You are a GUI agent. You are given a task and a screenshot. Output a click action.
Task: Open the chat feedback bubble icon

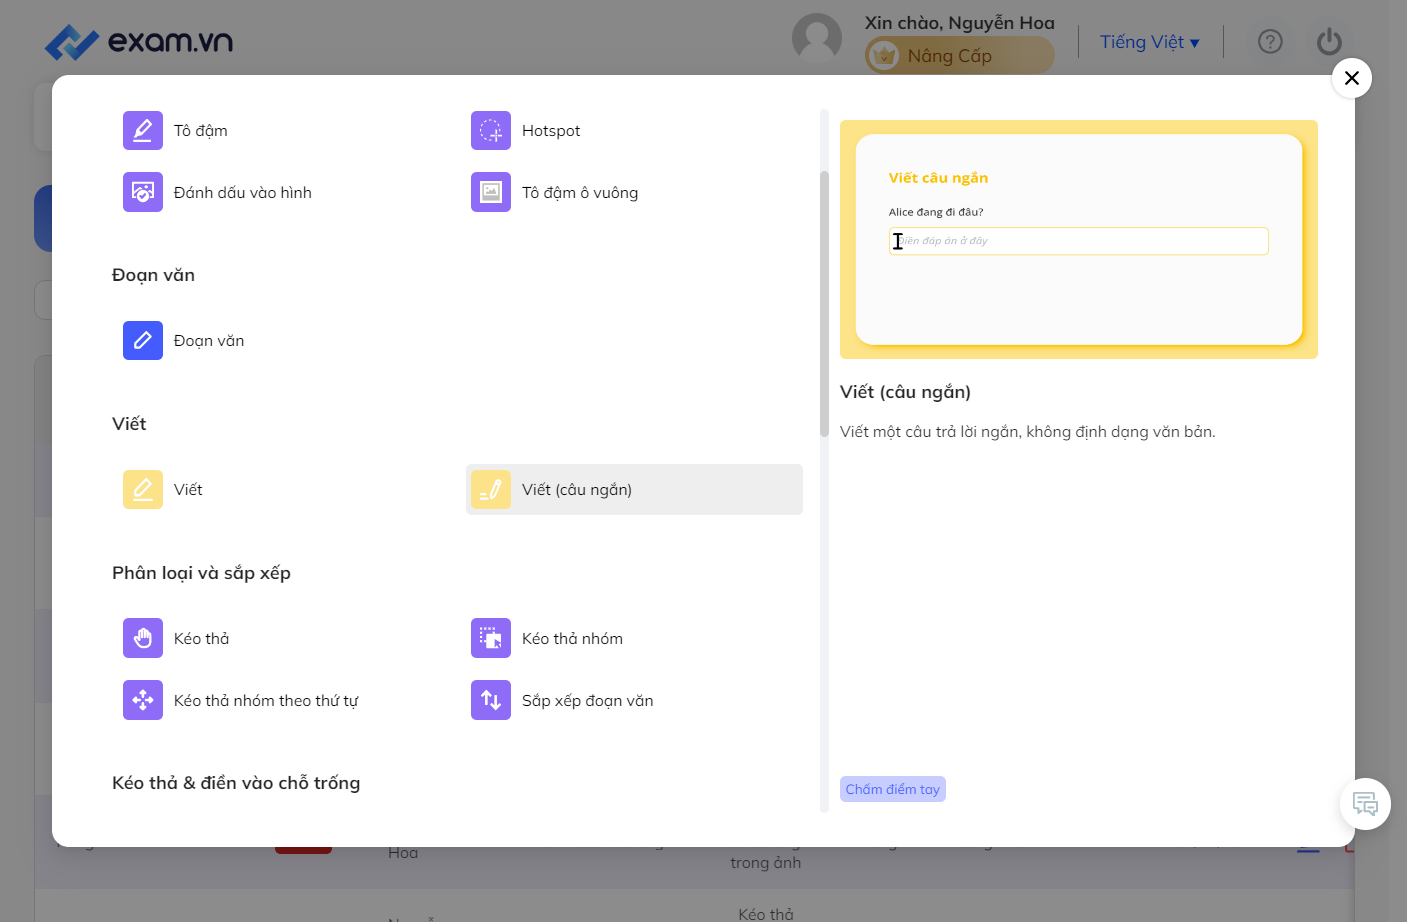click(1365, 804)
